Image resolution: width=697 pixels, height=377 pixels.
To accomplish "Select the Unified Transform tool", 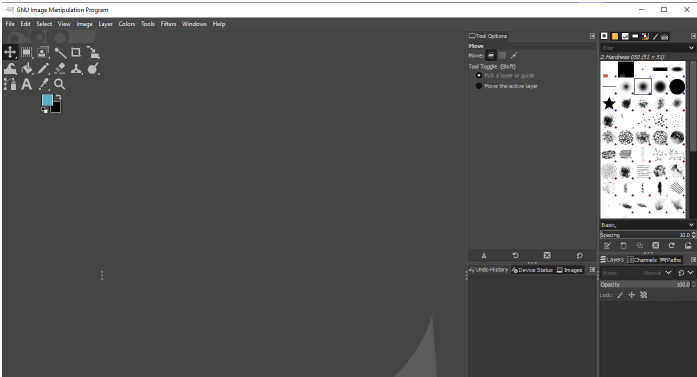I will 93,52.
